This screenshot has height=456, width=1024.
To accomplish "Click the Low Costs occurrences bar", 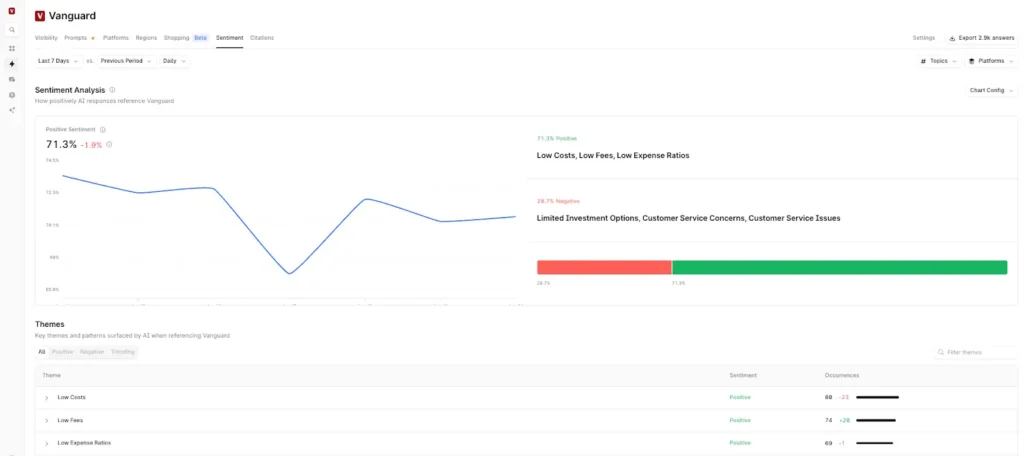I will point(878,397).
